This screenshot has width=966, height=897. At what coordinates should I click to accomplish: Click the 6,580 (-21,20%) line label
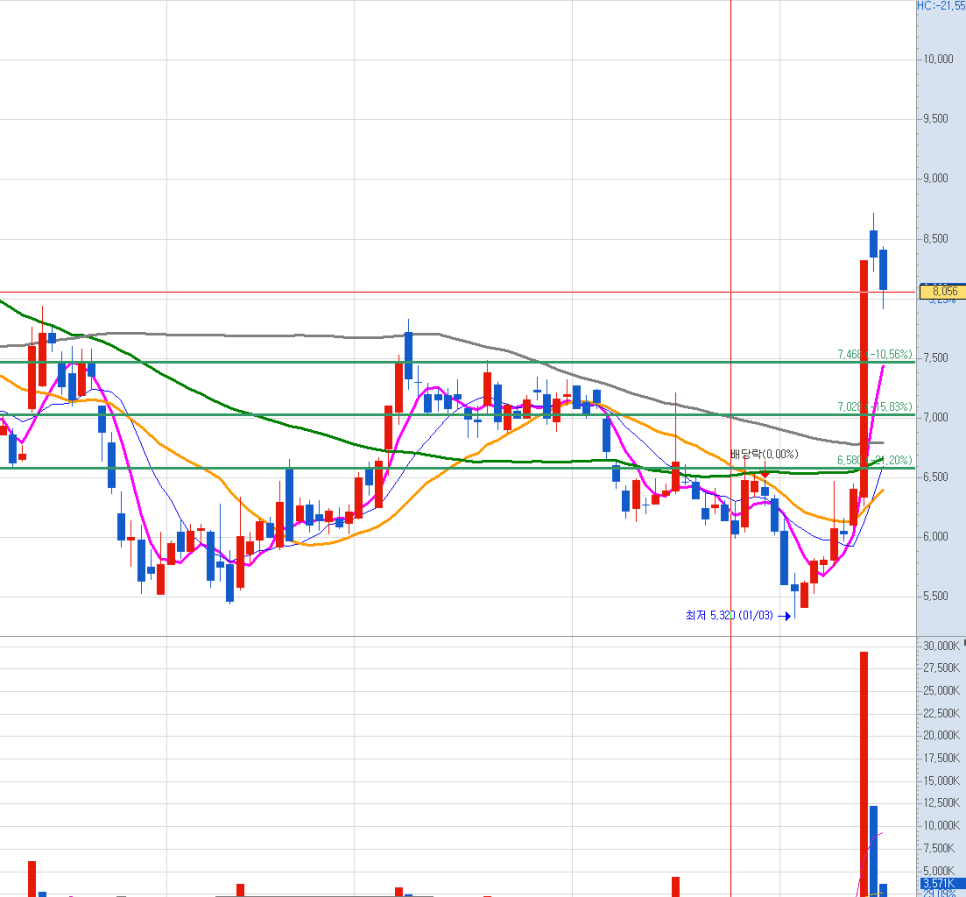[x=874, y=460]
